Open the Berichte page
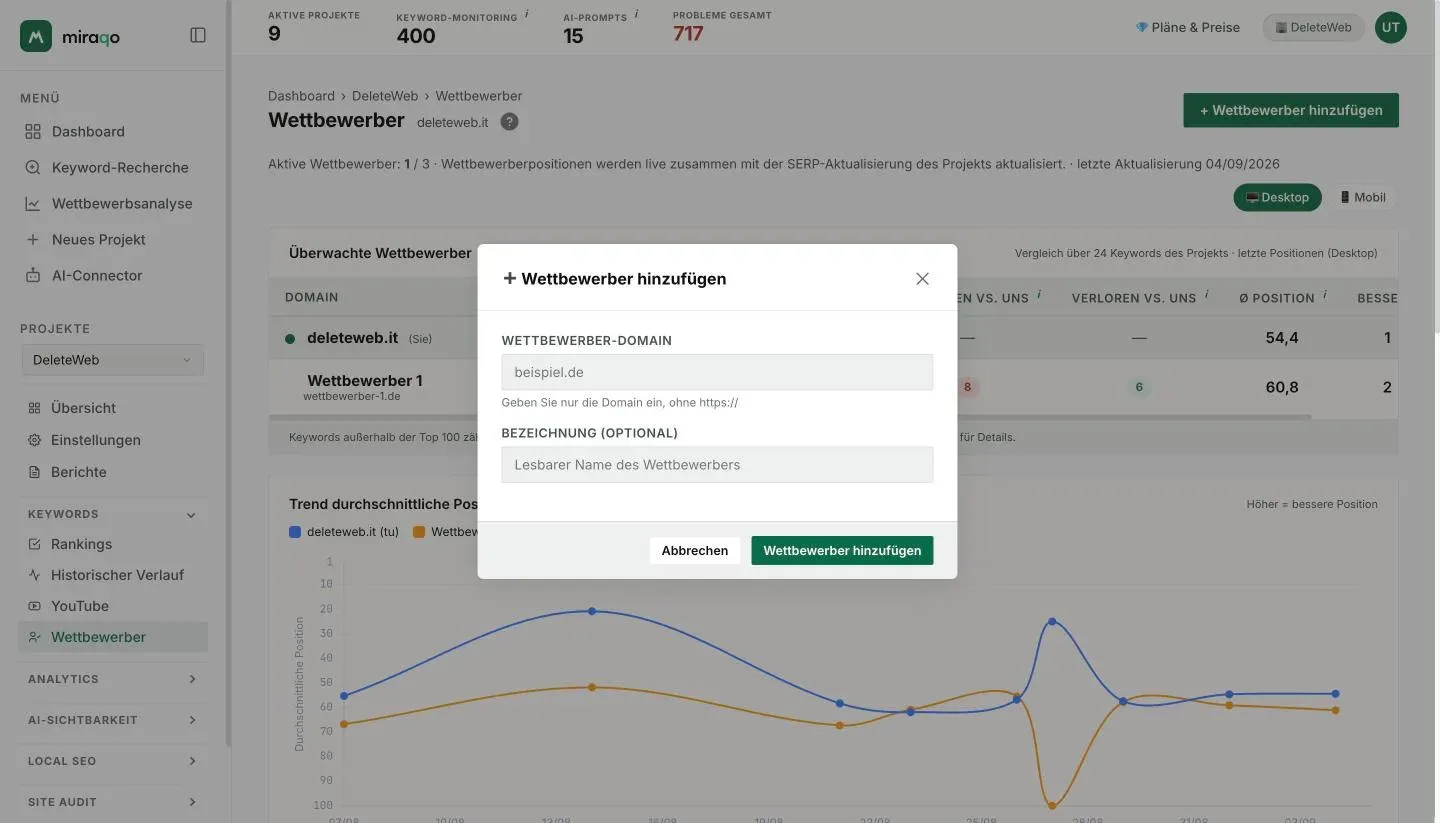The width and height of the screenshot is (1440, 823). pos(79,472)
